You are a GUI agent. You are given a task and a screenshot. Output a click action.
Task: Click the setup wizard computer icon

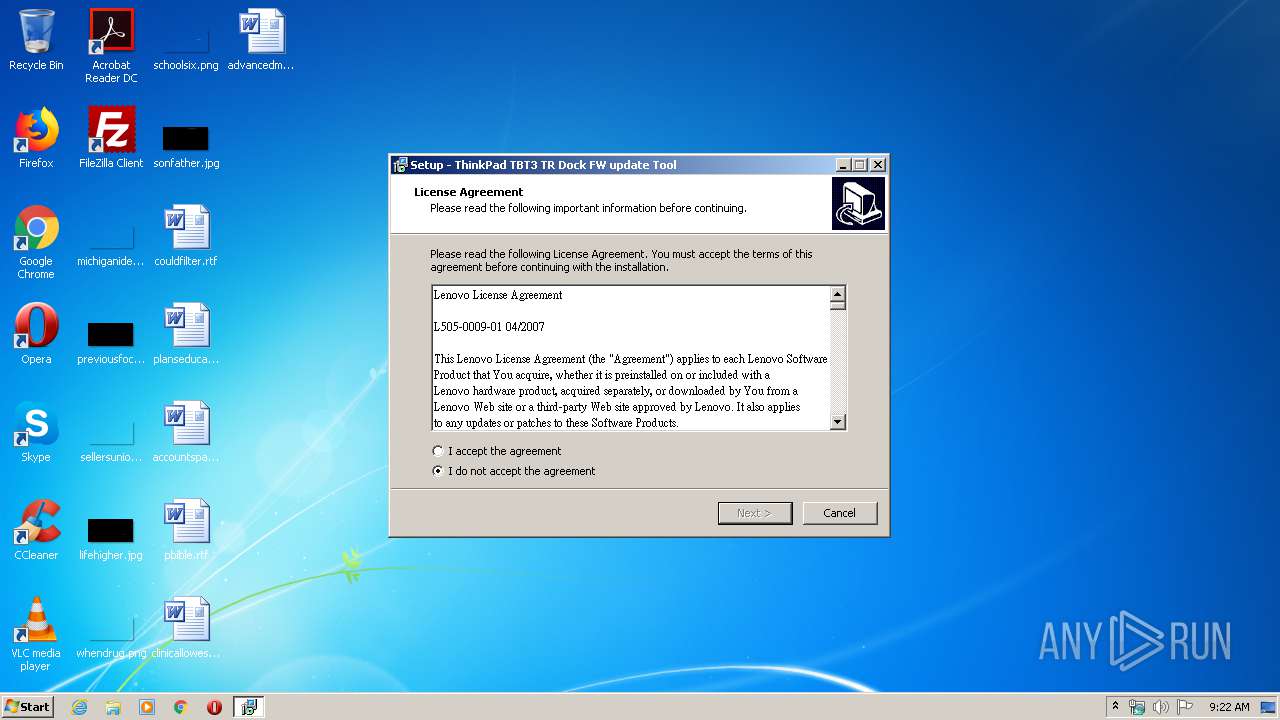point(858,203)
